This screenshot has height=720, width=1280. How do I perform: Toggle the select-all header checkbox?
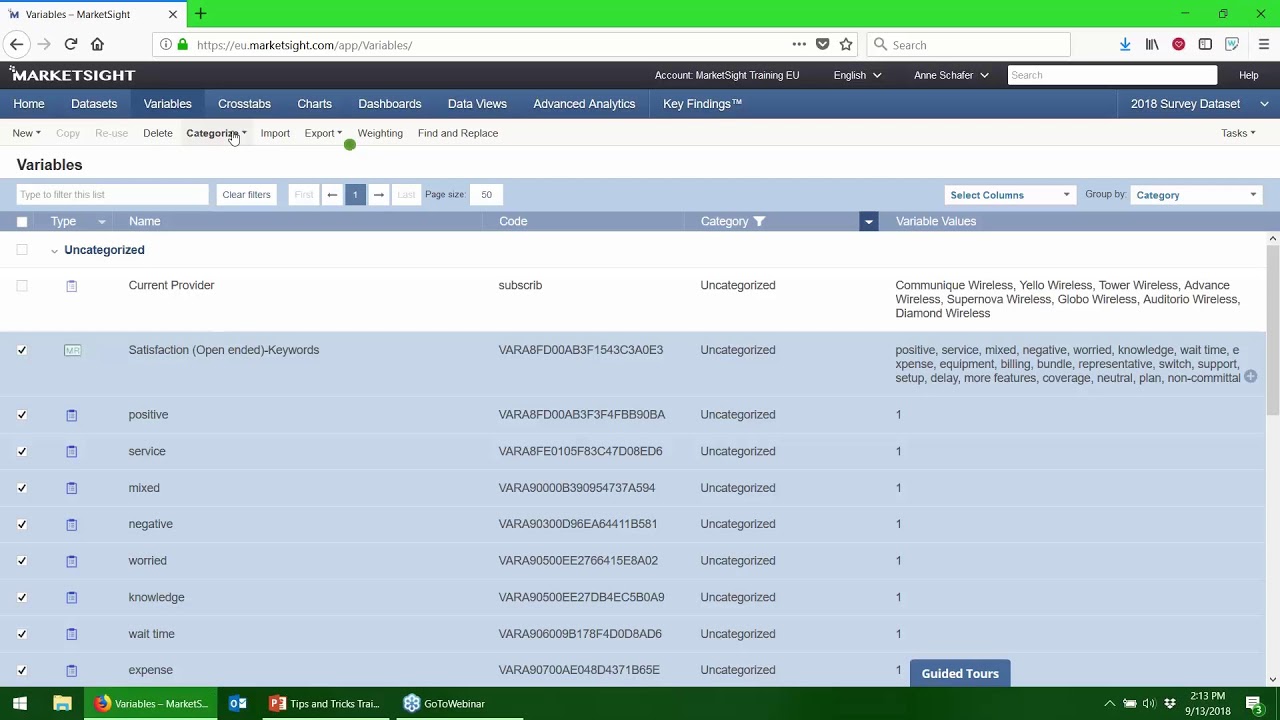[x=22, y=221]
